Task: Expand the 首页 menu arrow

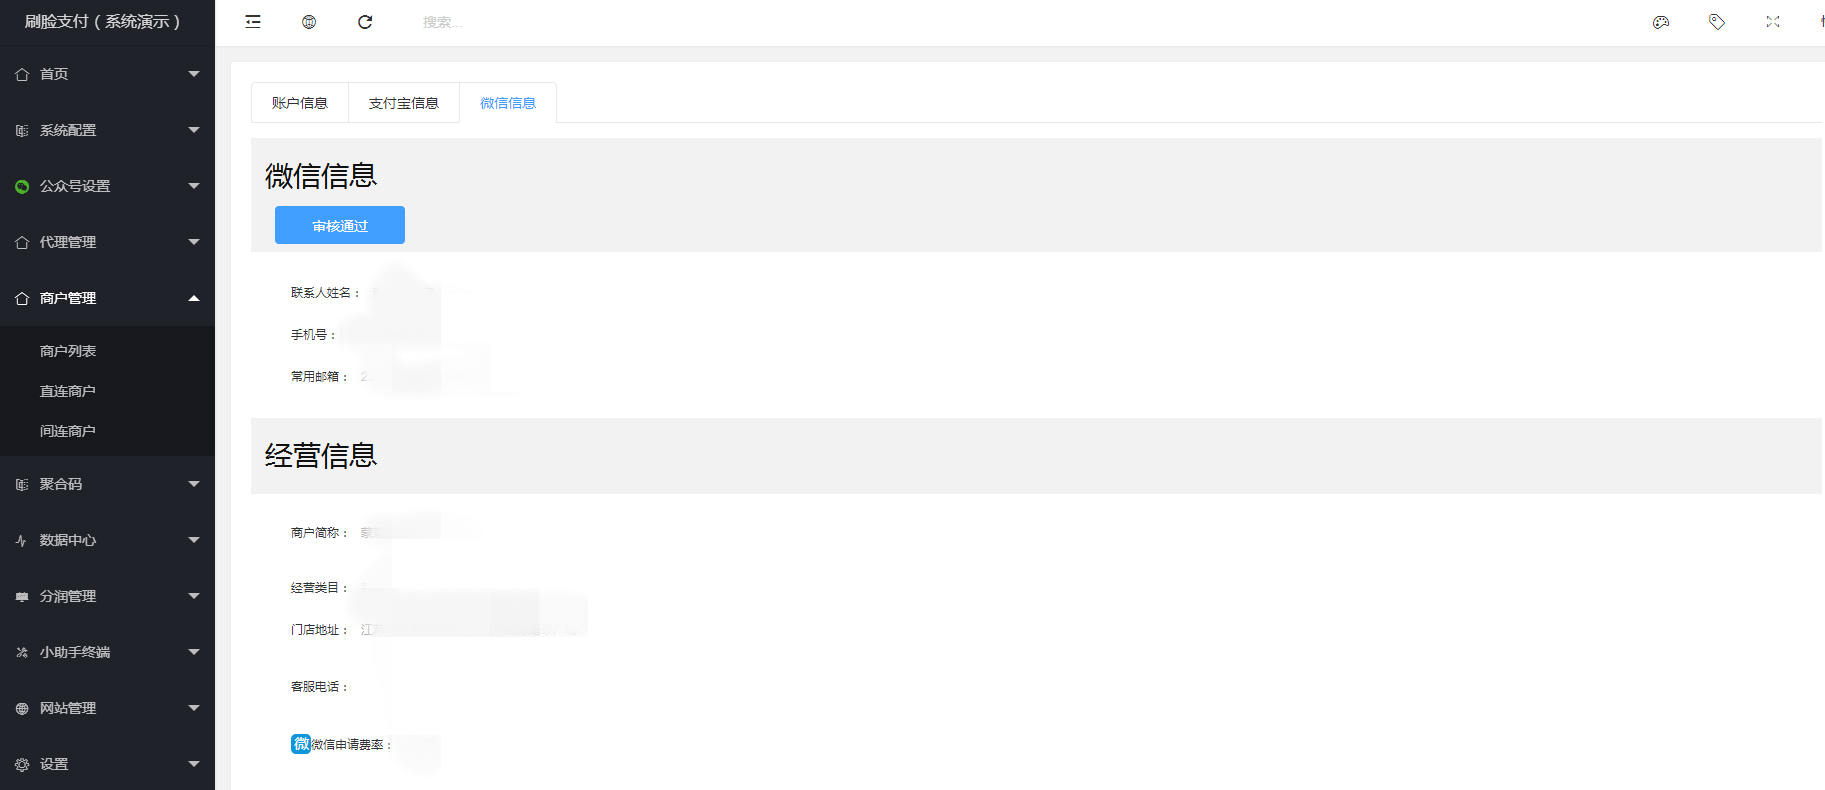Action: [194, 74]
